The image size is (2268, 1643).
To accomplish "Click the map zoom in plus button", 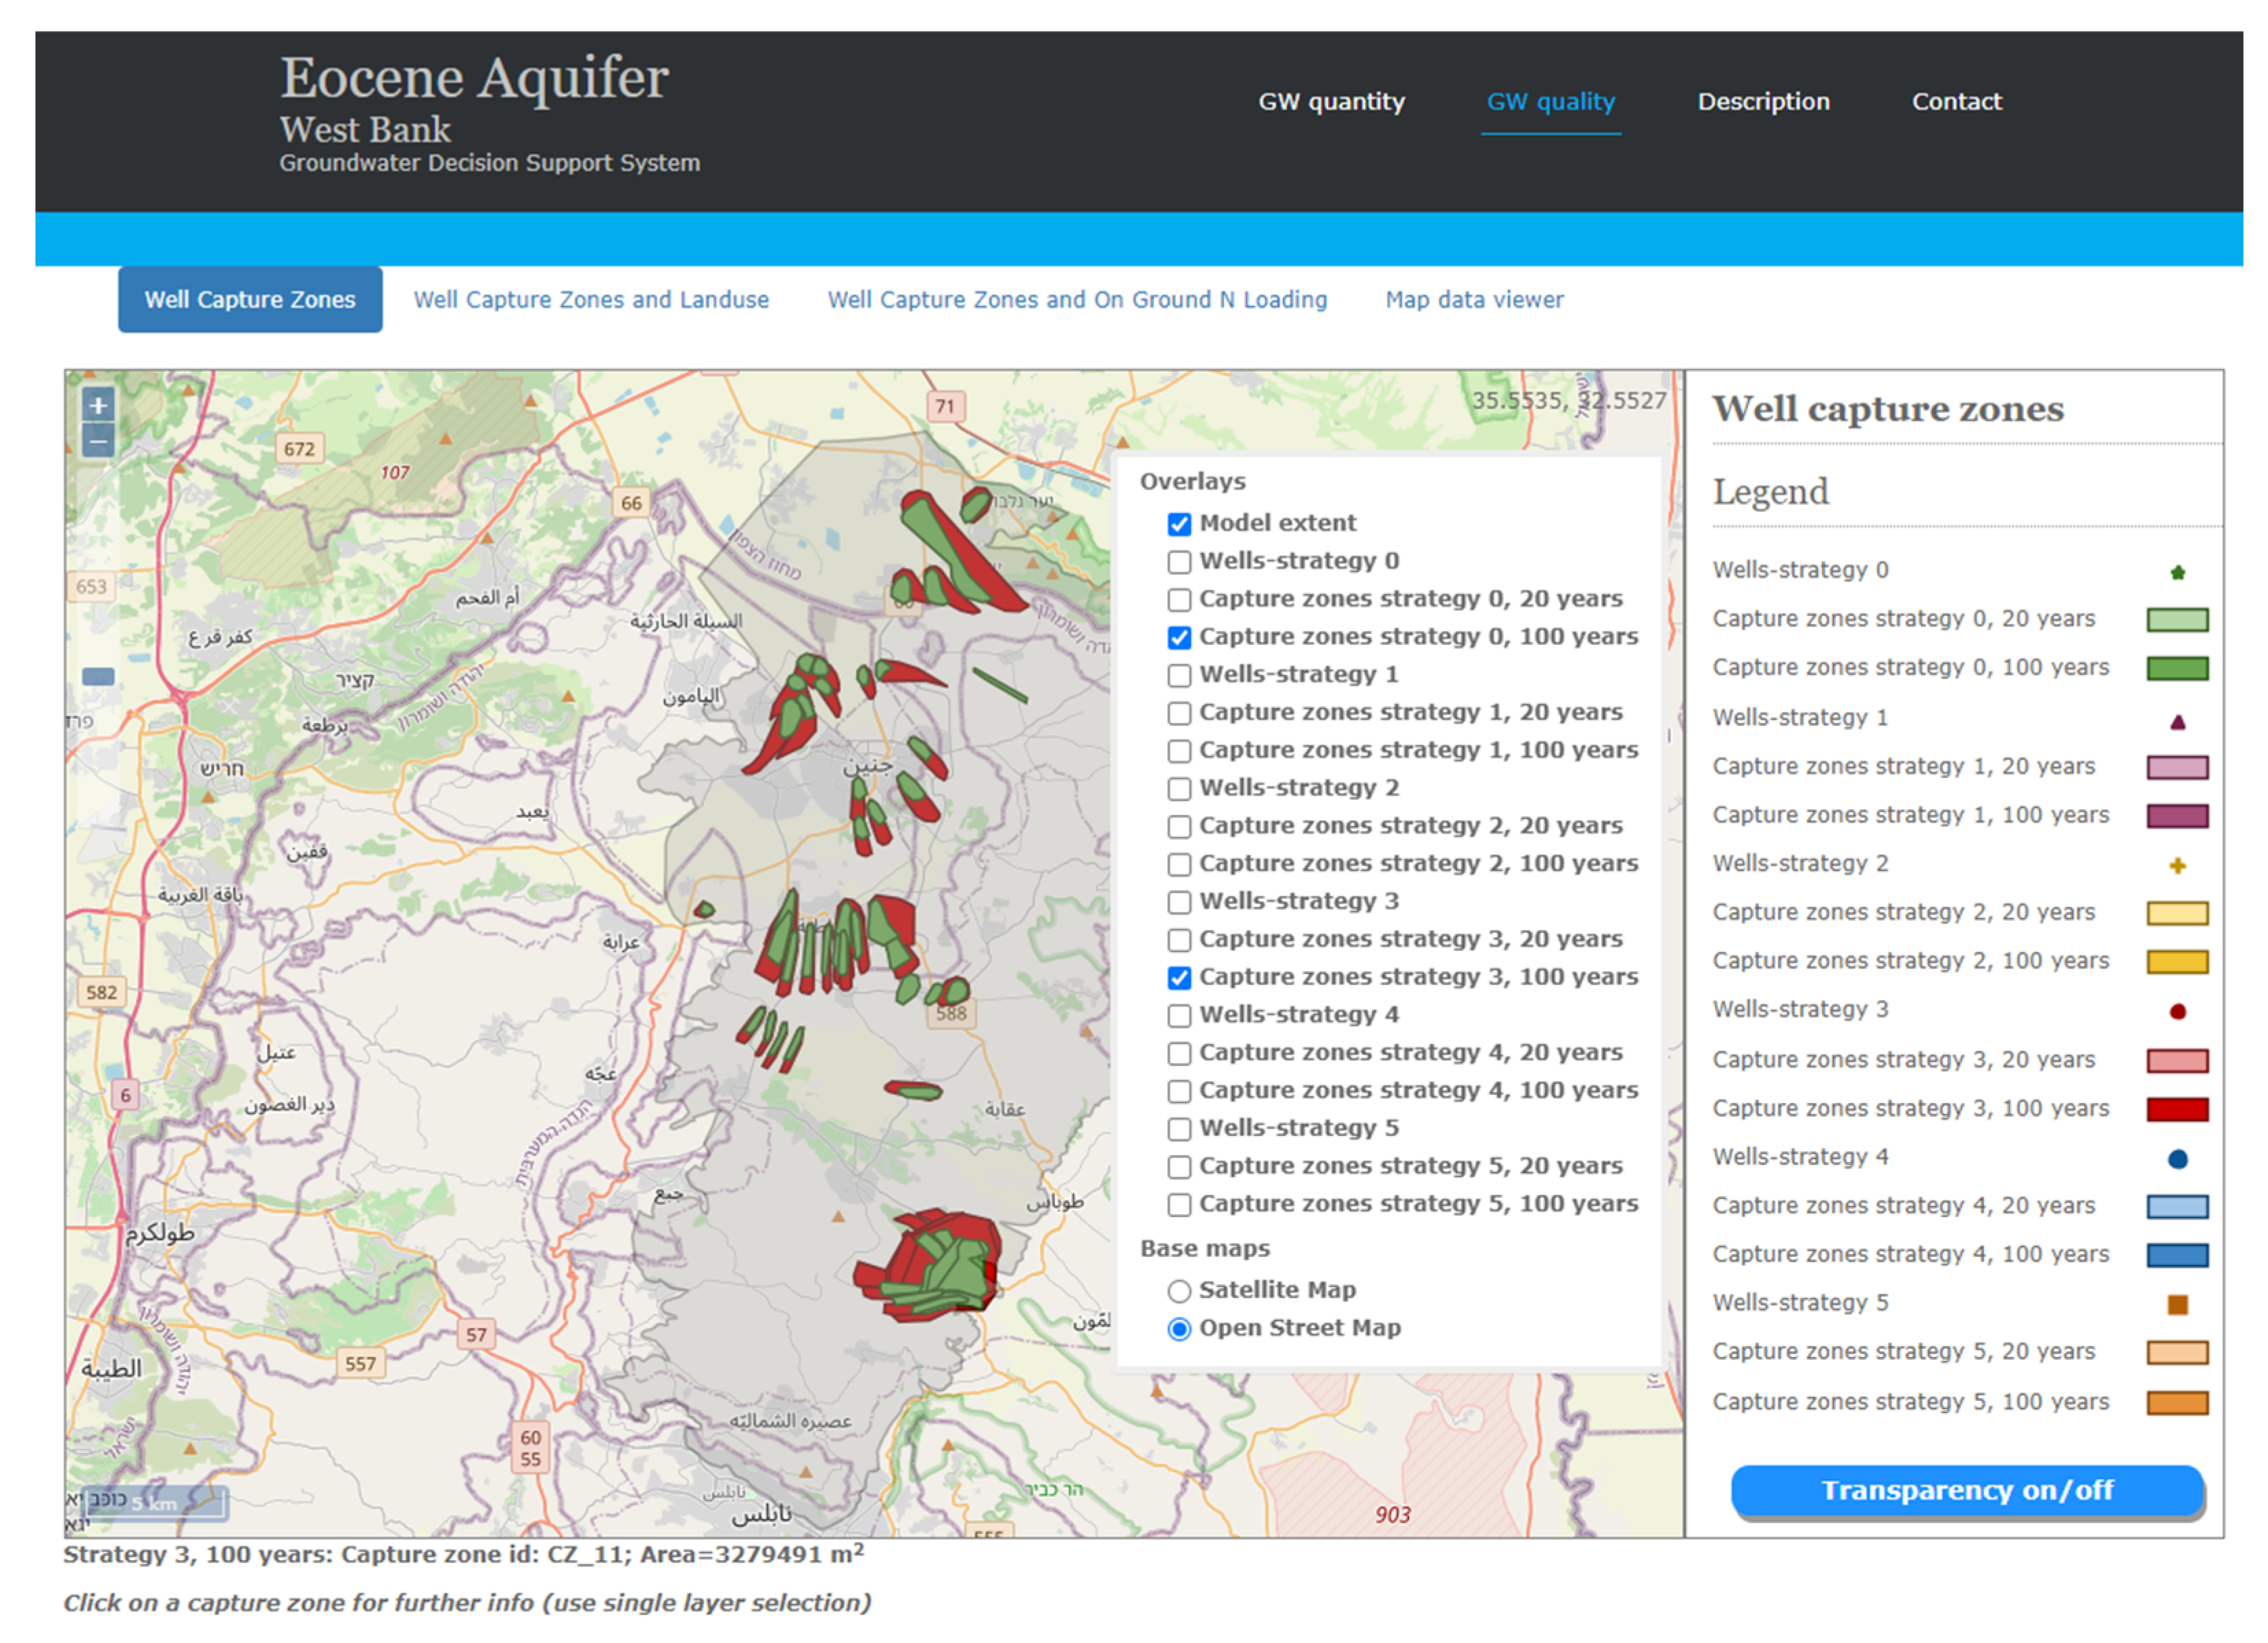I will (x=98, y=406).
